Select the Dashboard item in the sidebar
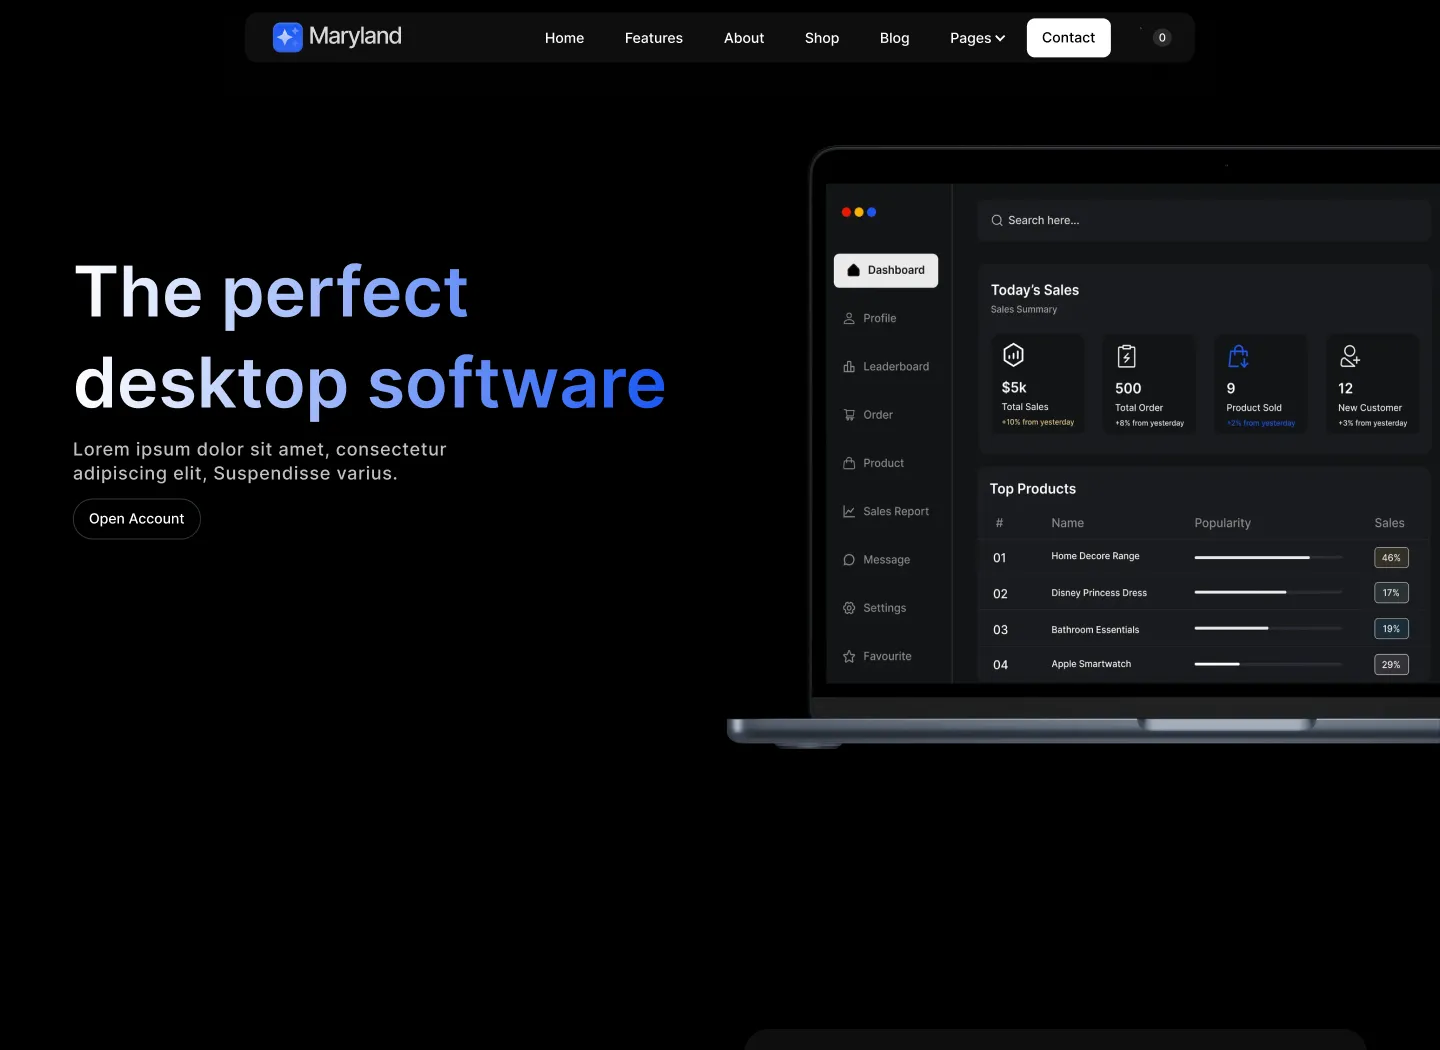 pos(885,270)
